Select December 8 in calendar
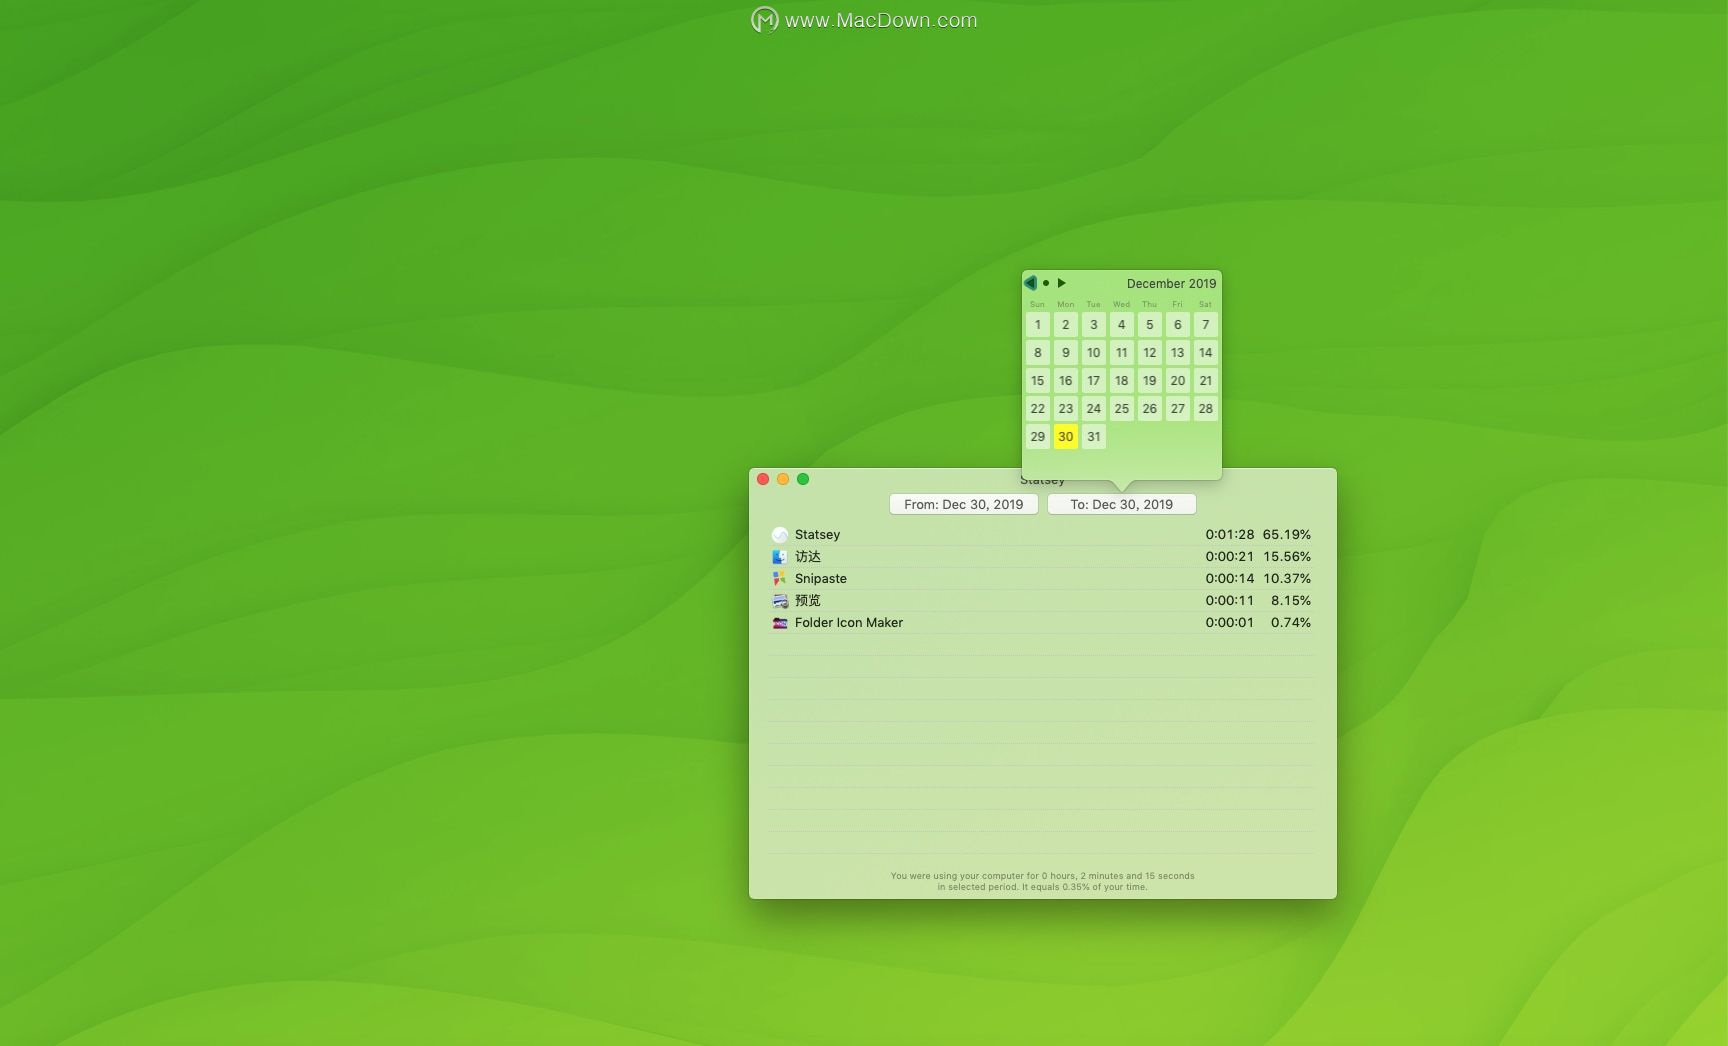The height and width of the screenshot is (1046, 1728). click(x=1038, y=353)
